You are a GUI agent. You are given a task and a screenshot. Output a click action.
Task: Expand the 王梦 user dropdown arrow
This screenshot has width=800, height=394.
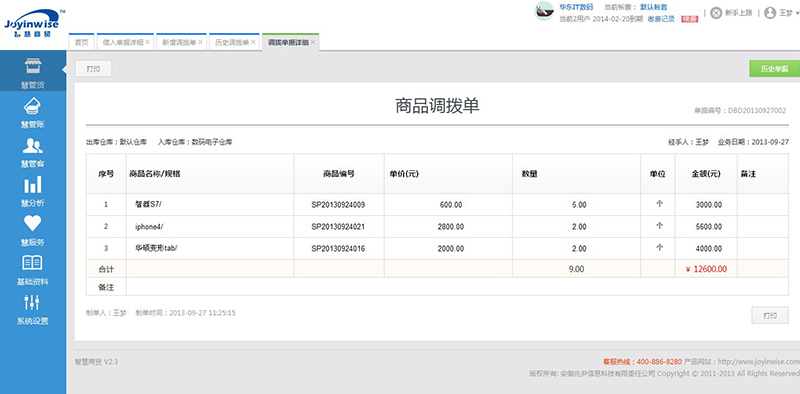point(797,14)
